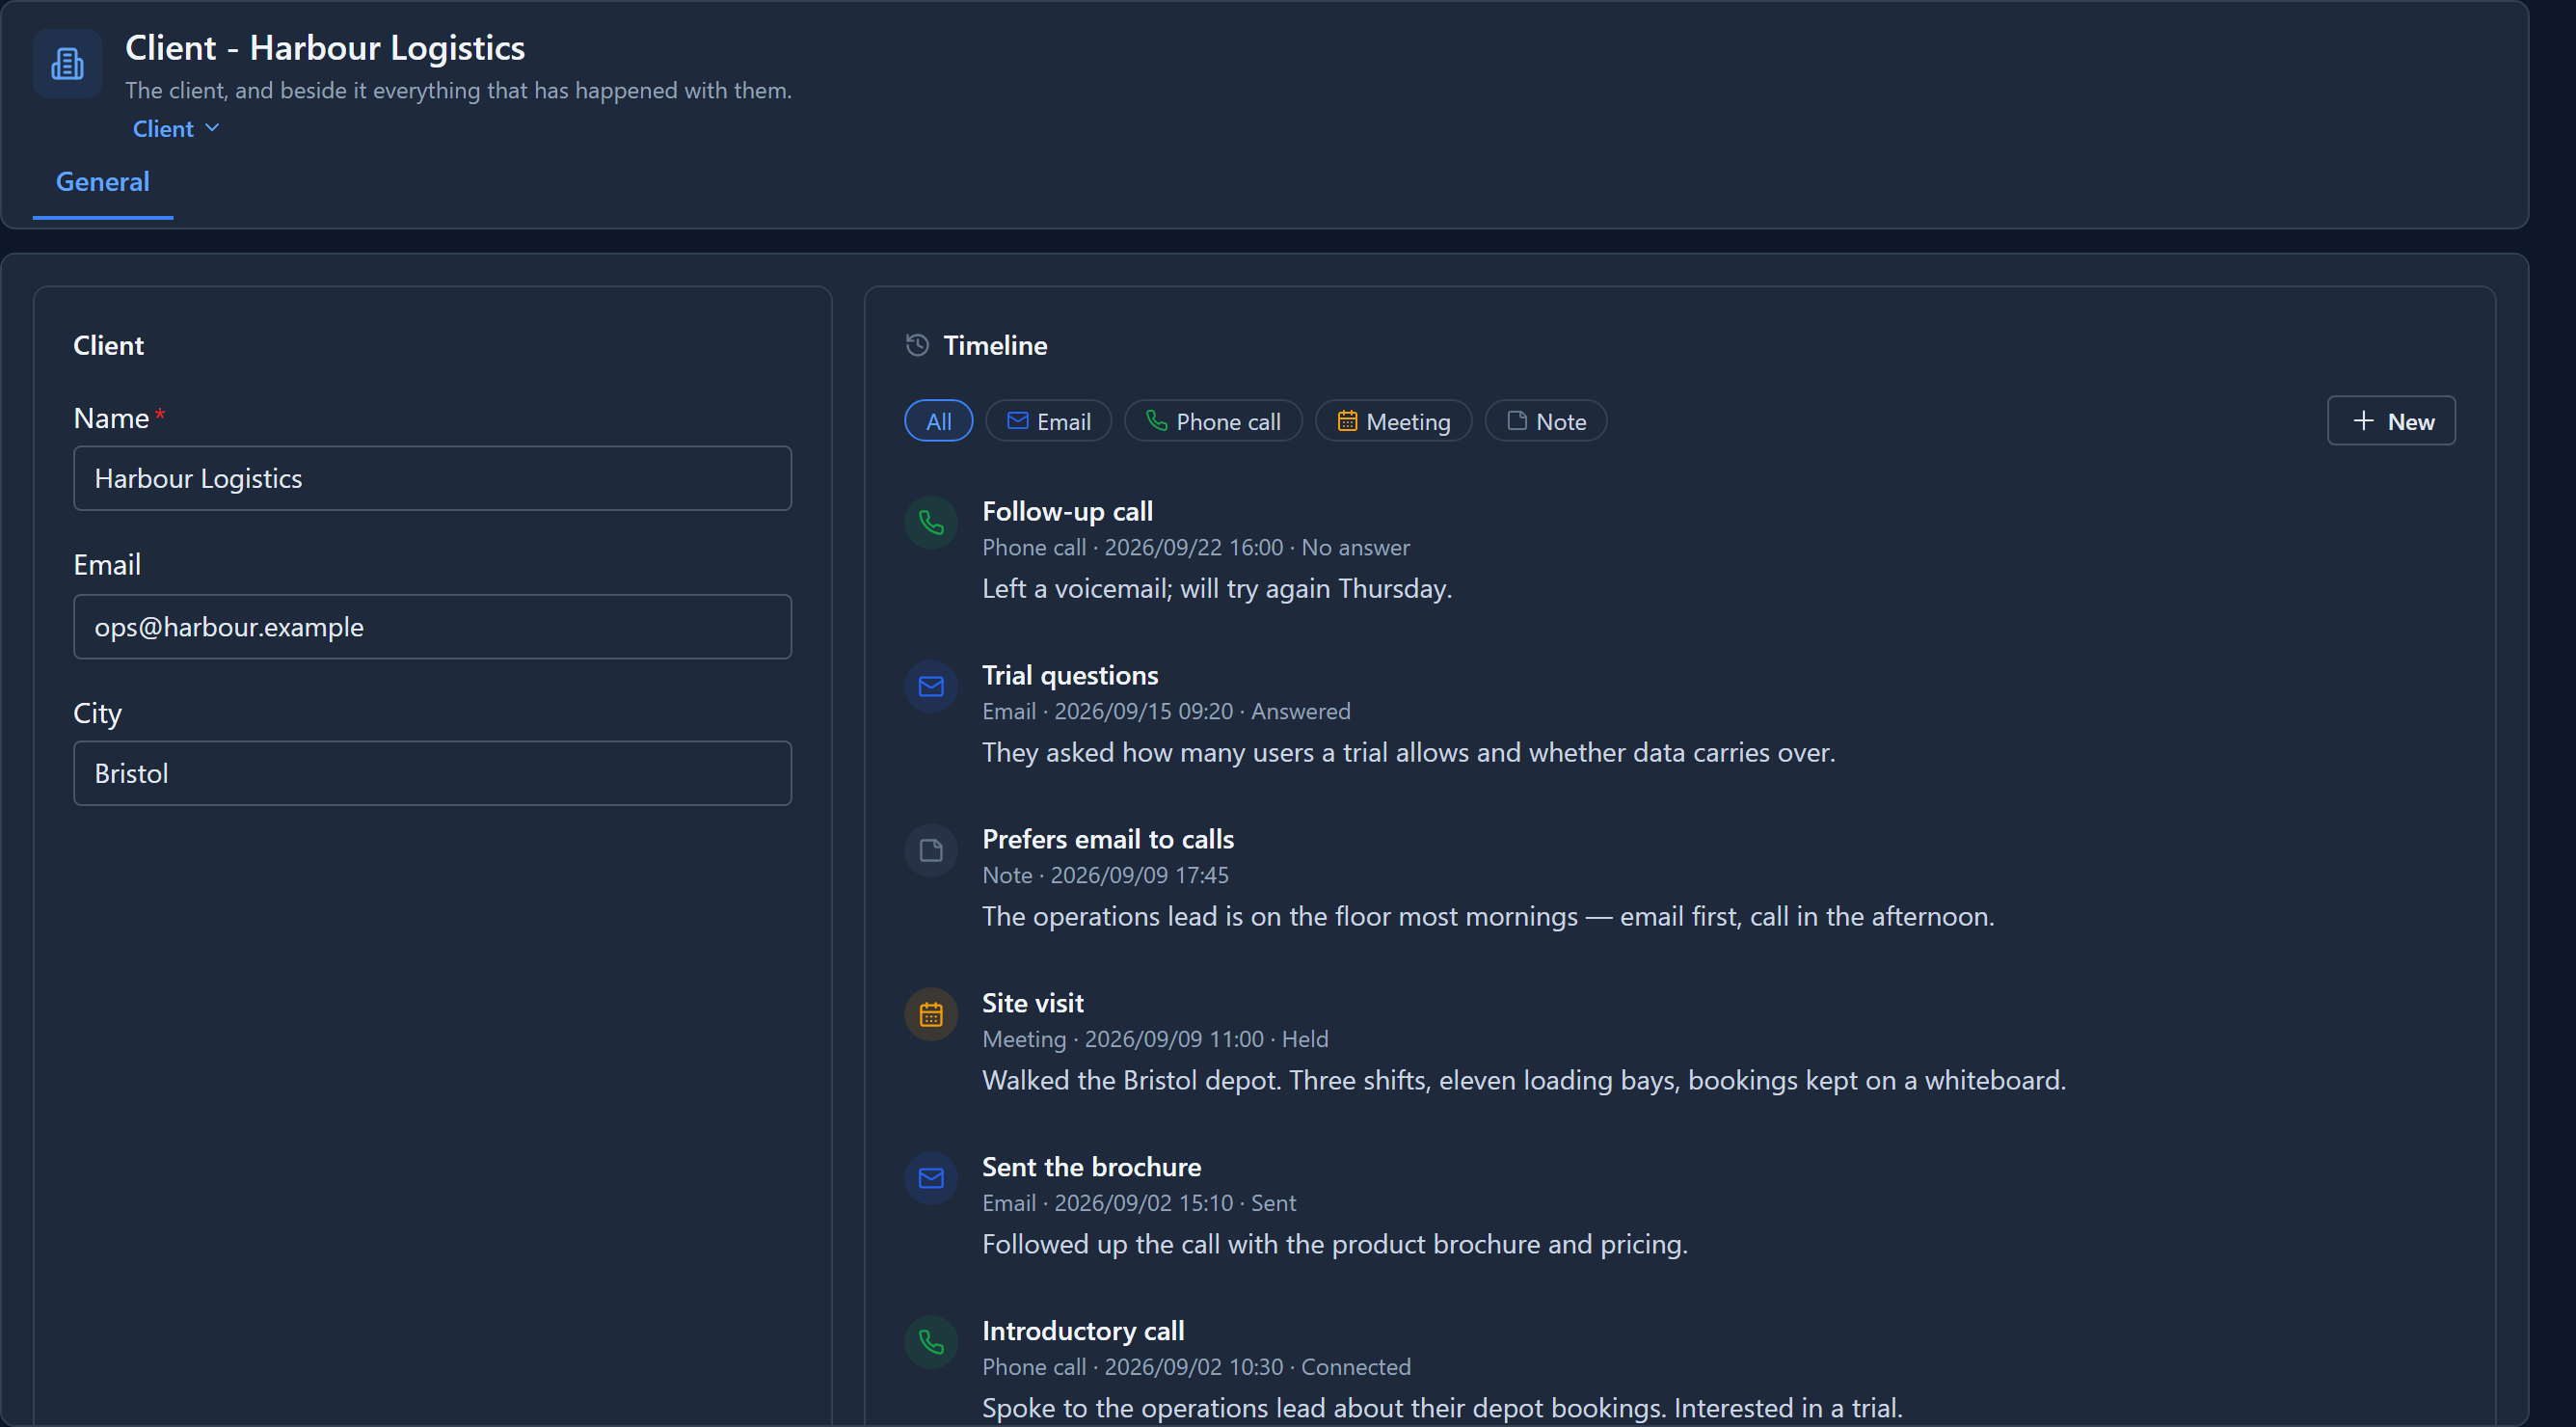Open the Site visit entry title
The image size is (2576, 1427).
pyautogui.click(x=1033, y=1004)
